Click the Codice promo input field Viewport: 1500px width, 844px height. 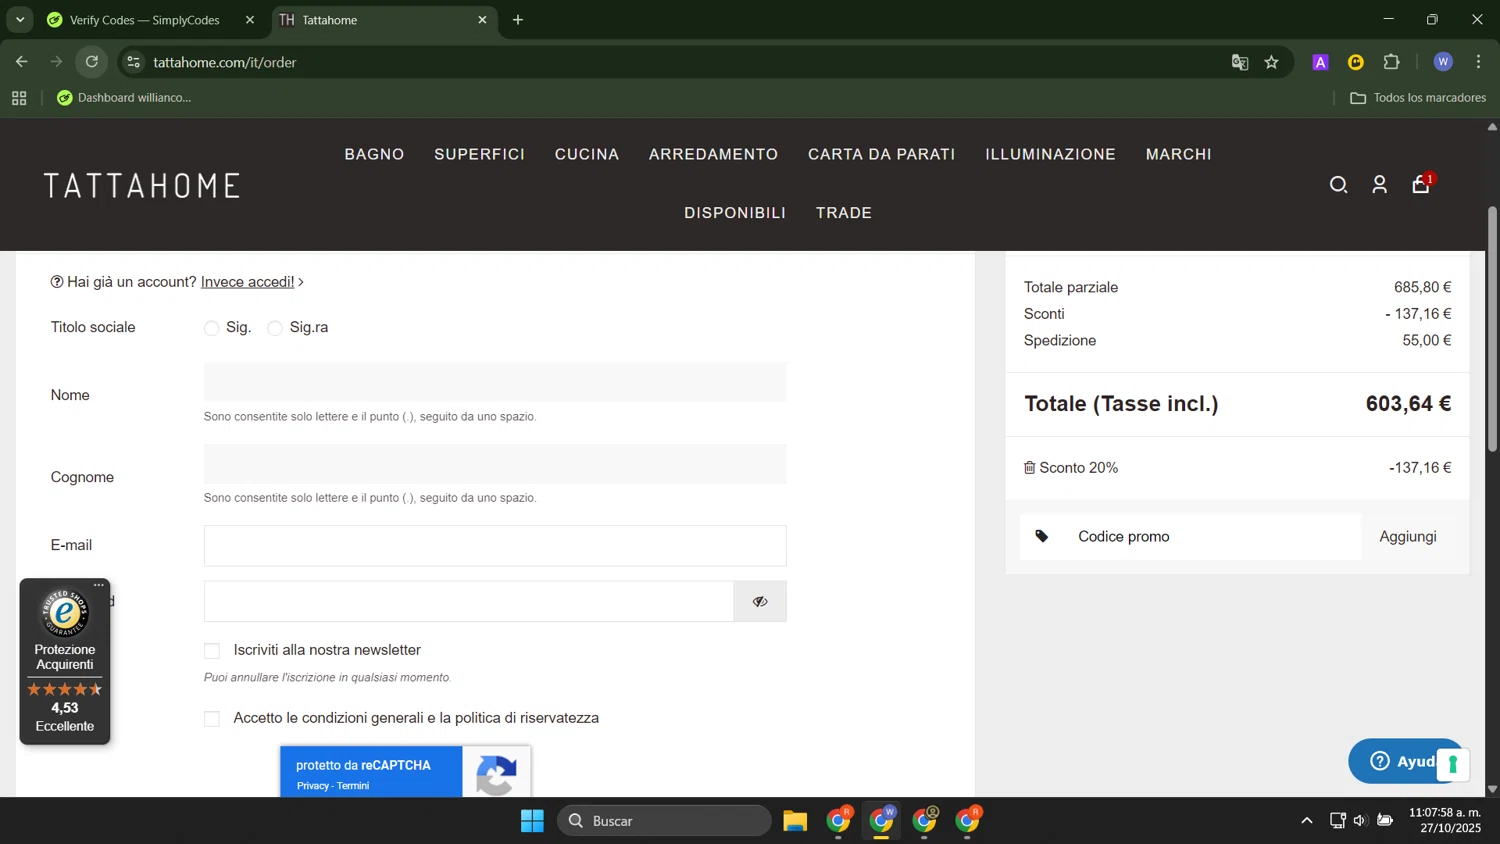(1190, 537)
